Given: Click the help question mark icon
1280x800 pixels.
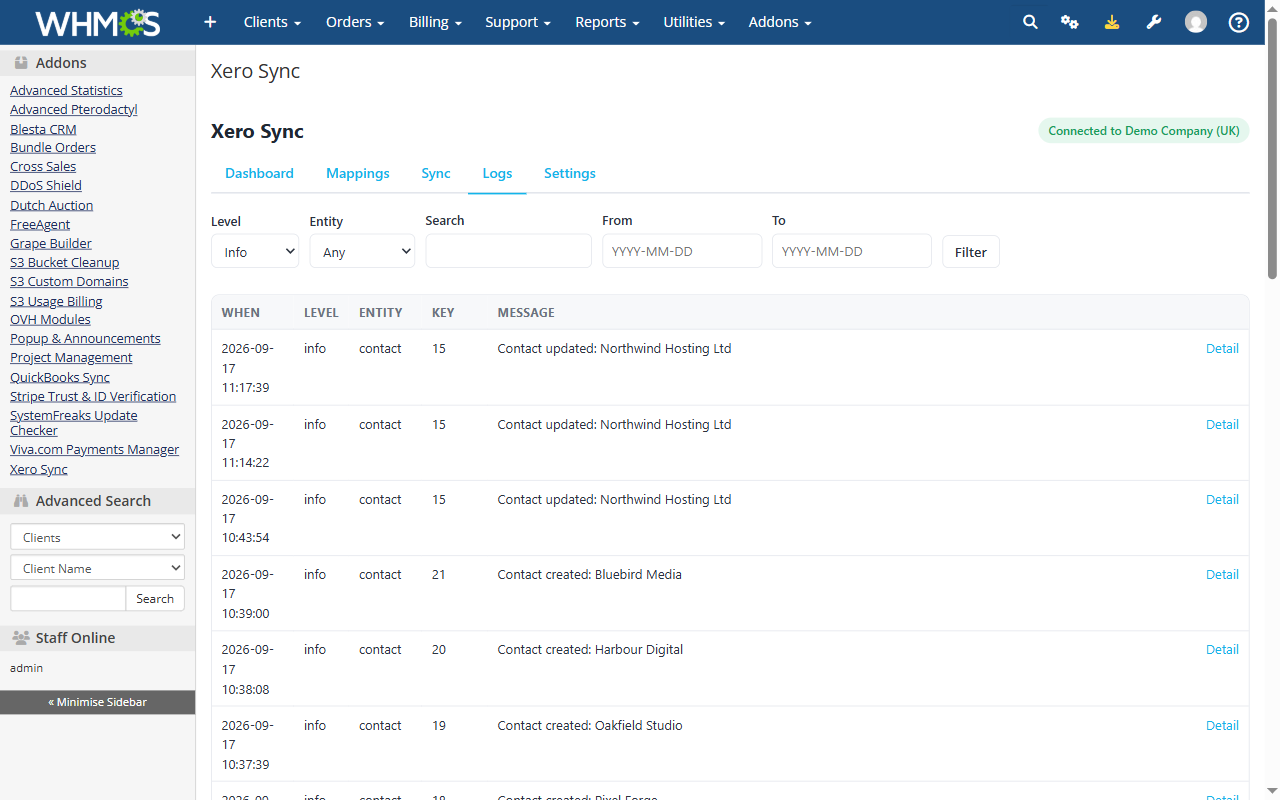Looking at the screenshot, I should pyautogui.click(x=1239, y=22).
